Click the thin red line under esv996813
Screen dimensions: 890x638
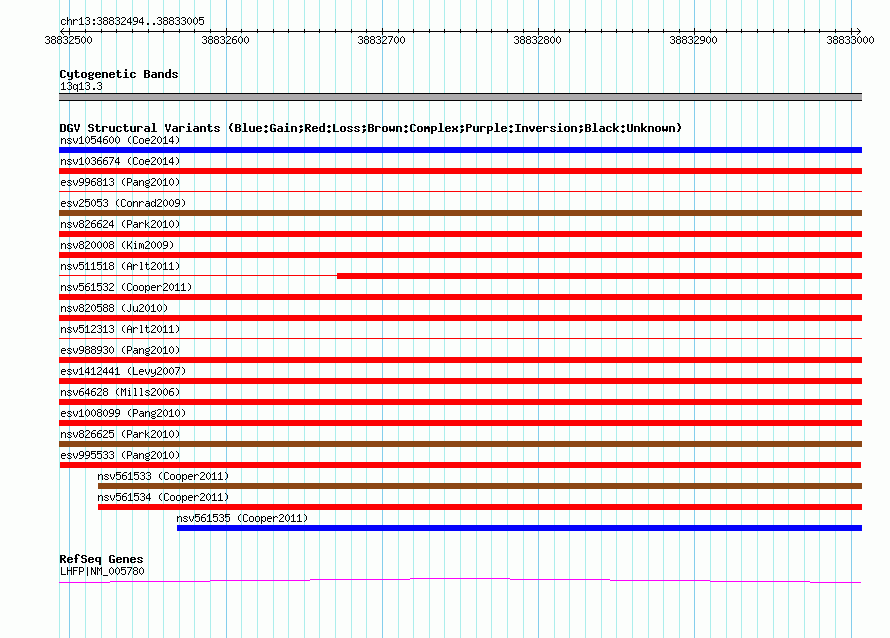460,192
